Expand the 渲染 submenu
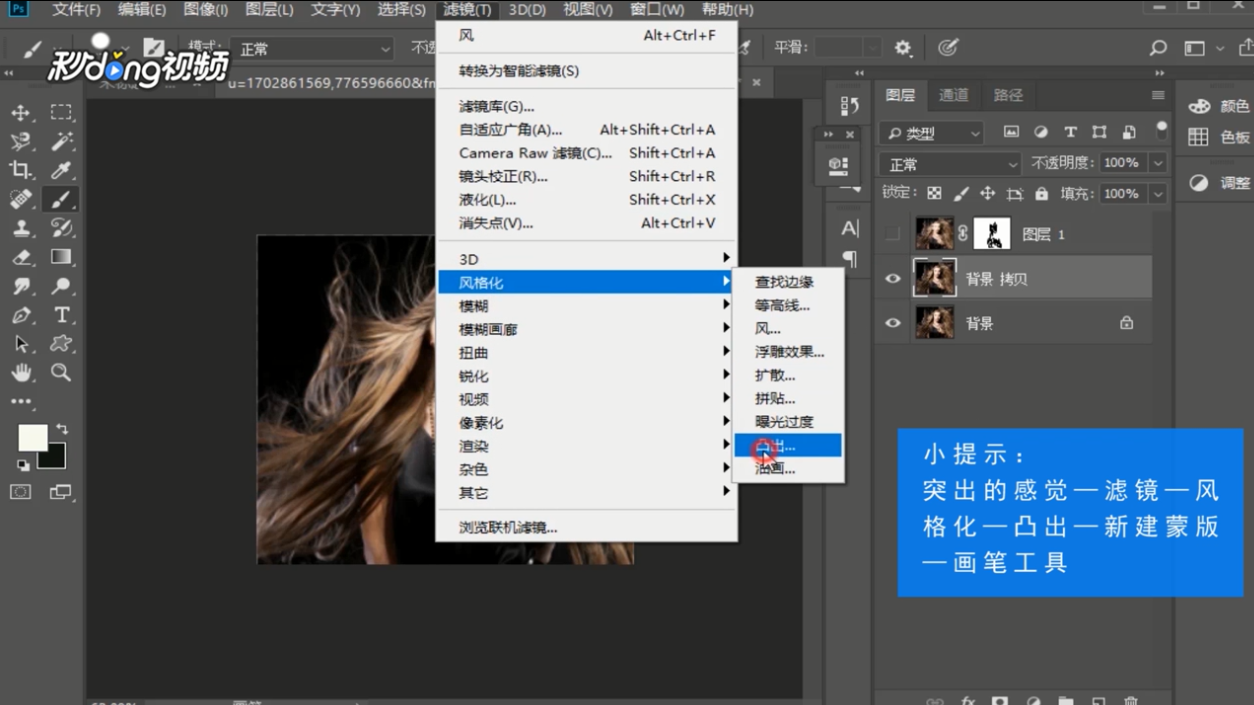The image size is (1254, 705). [586, 446]
